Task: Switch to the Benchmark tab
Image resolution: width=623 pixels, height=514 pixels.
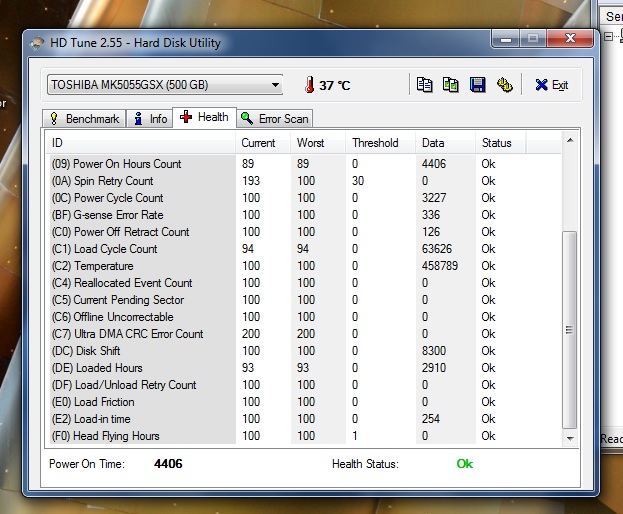Action: [x=84, y=119]
